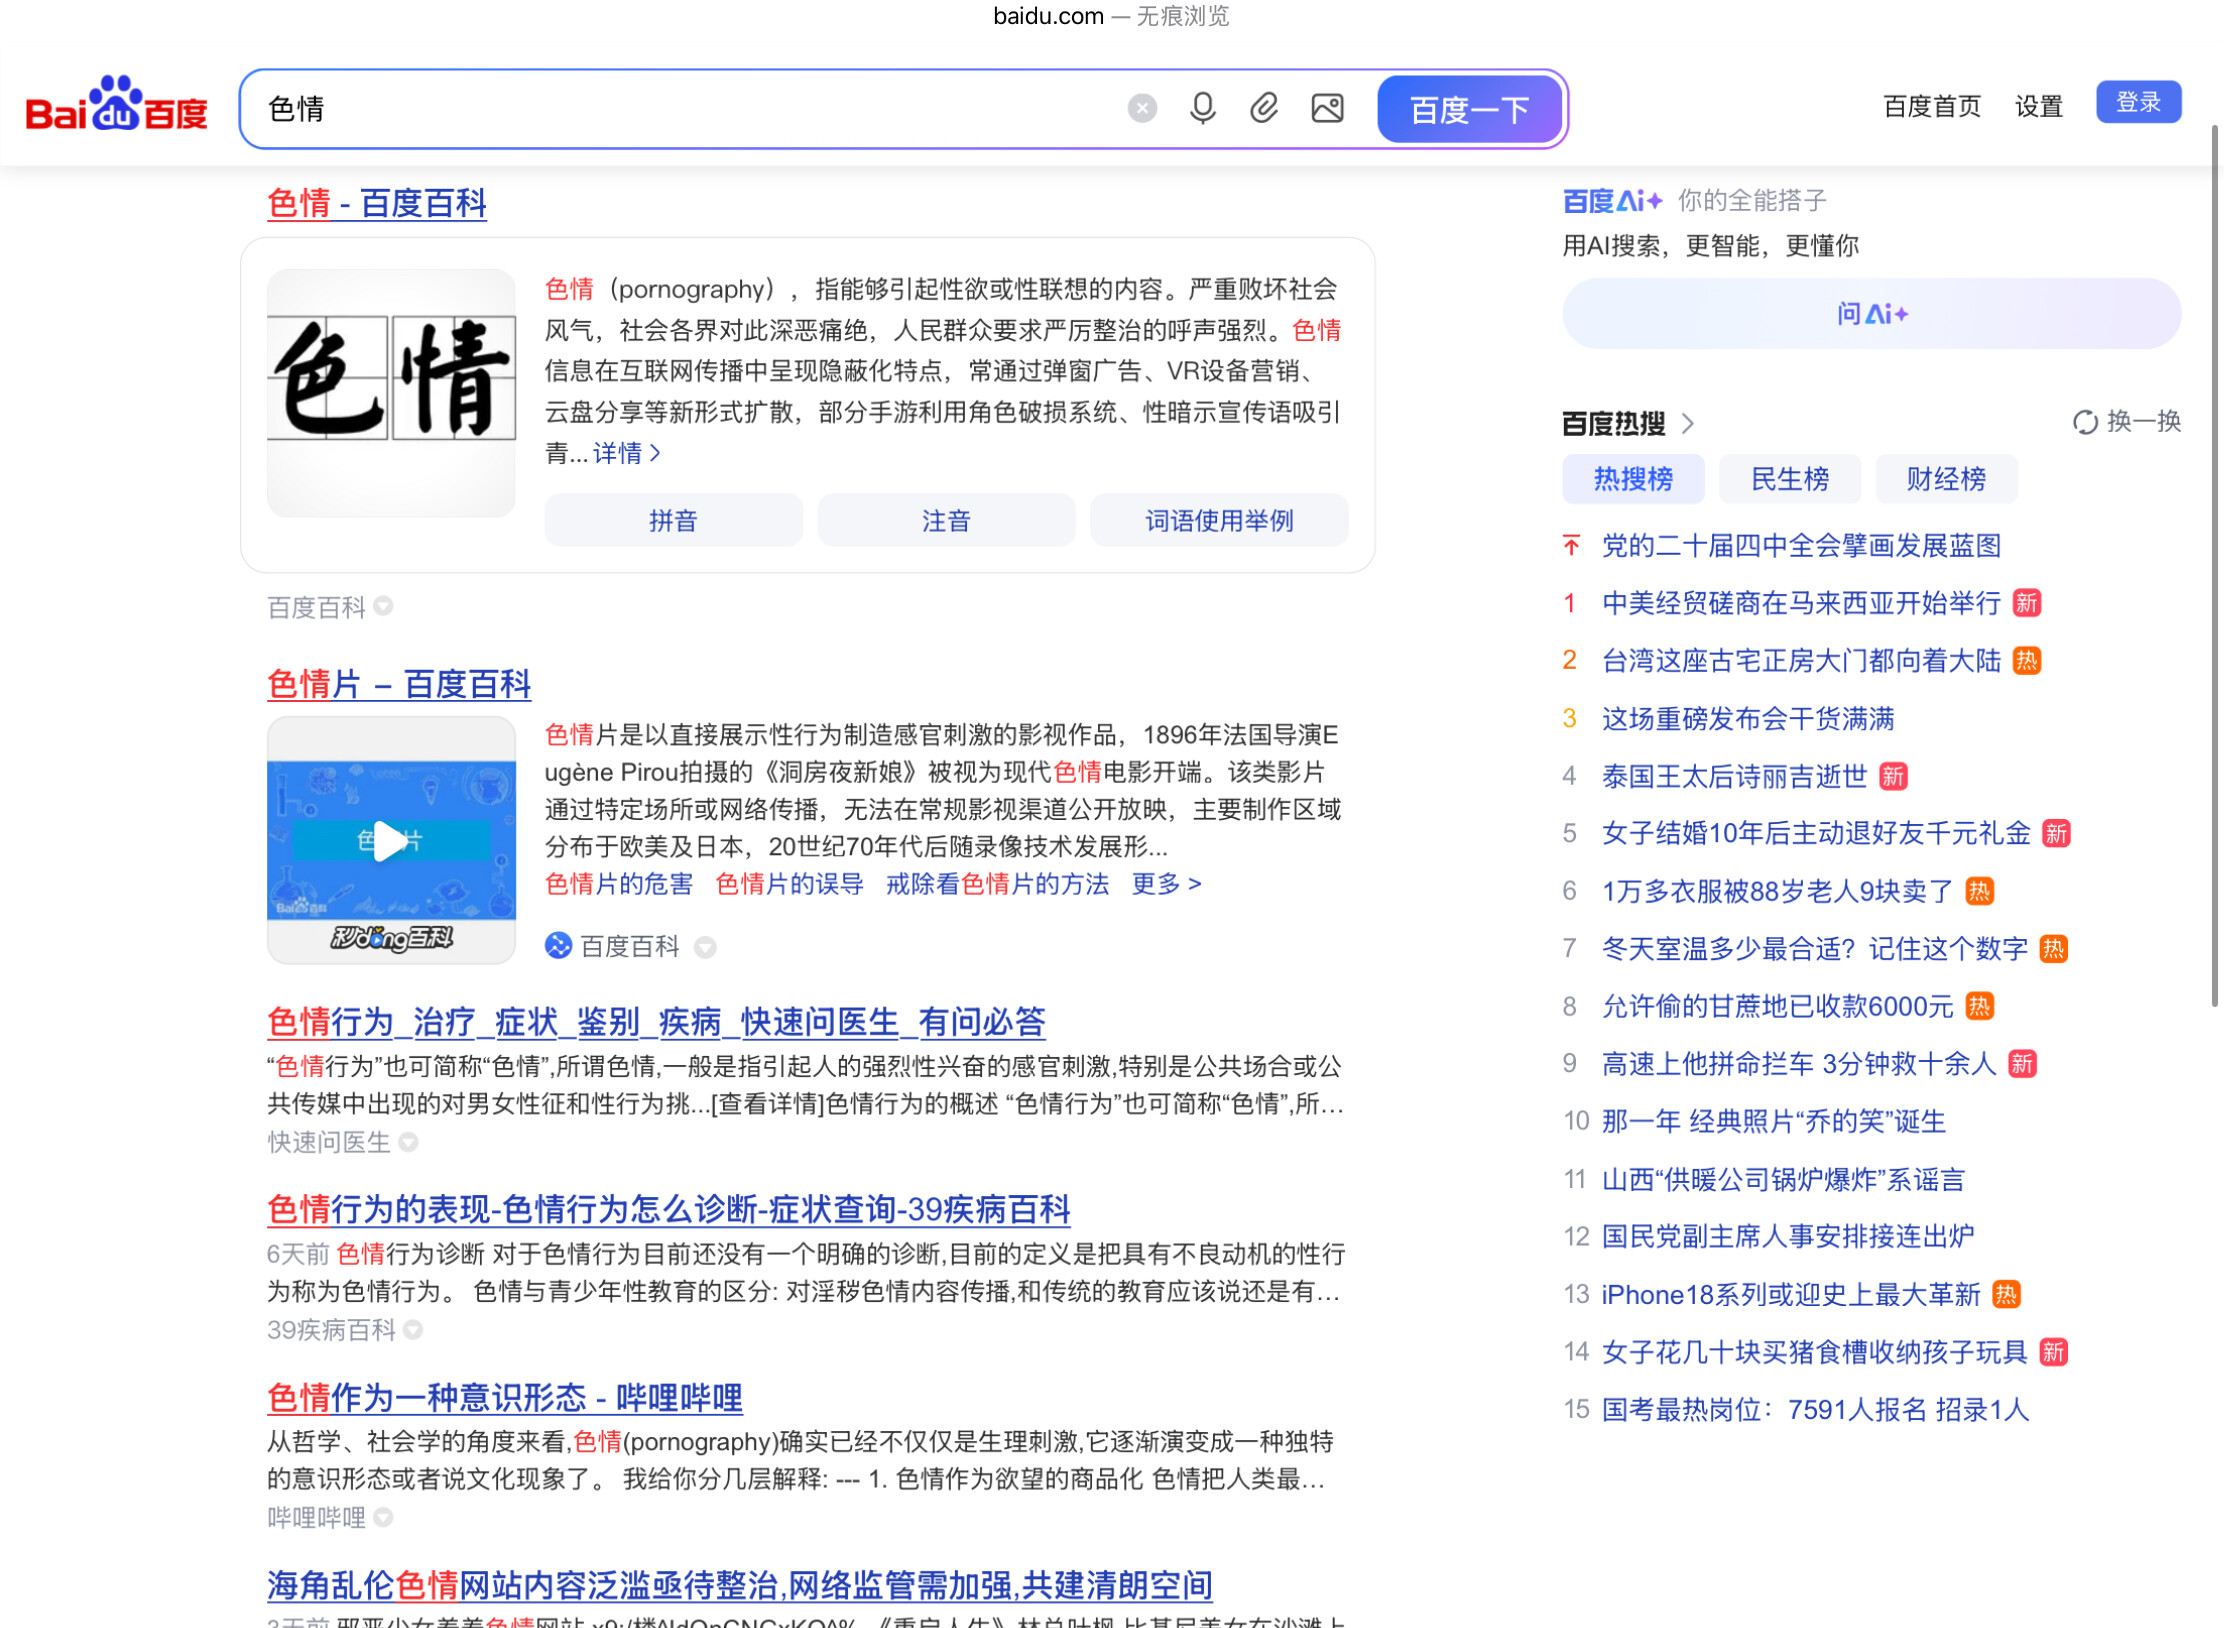The image size is (2224, 1628).
Task: Click the 百度百科 source paw icon
Action: tap(559, 947)
